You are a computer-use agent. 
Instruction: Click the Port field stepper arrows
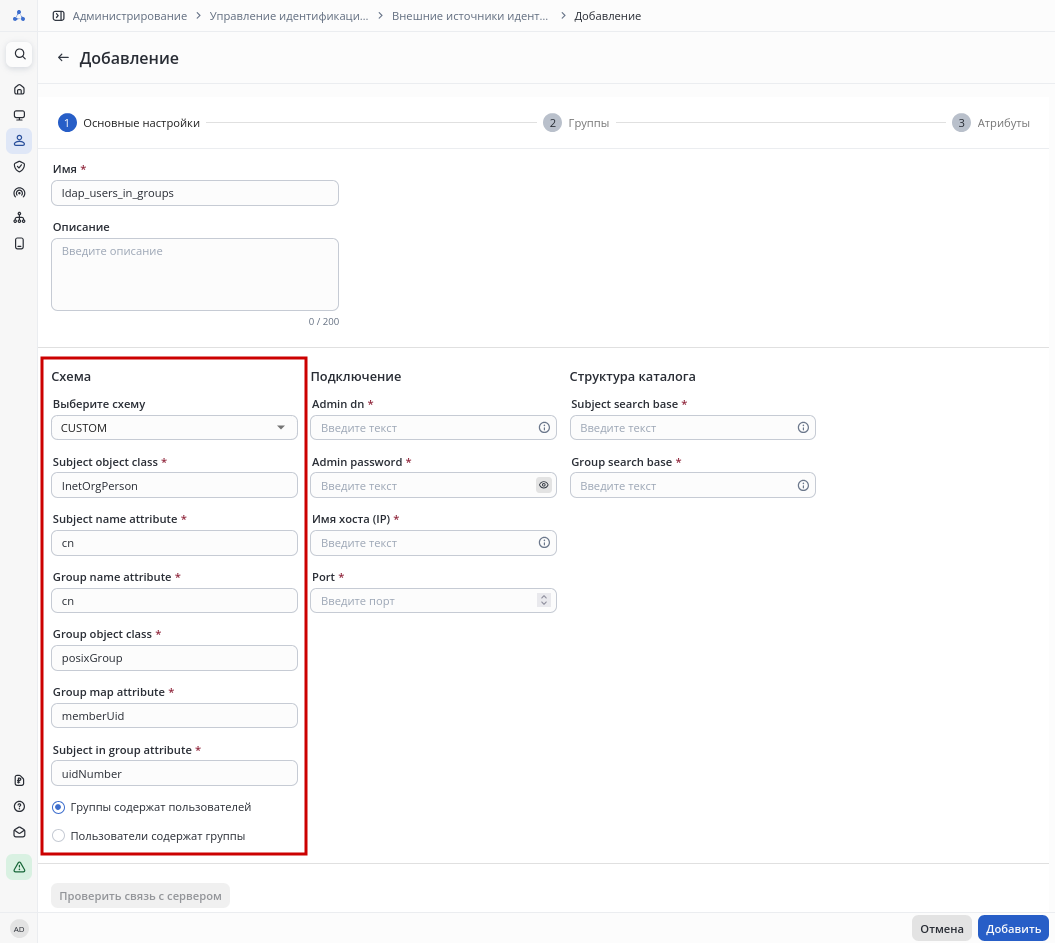544,600
